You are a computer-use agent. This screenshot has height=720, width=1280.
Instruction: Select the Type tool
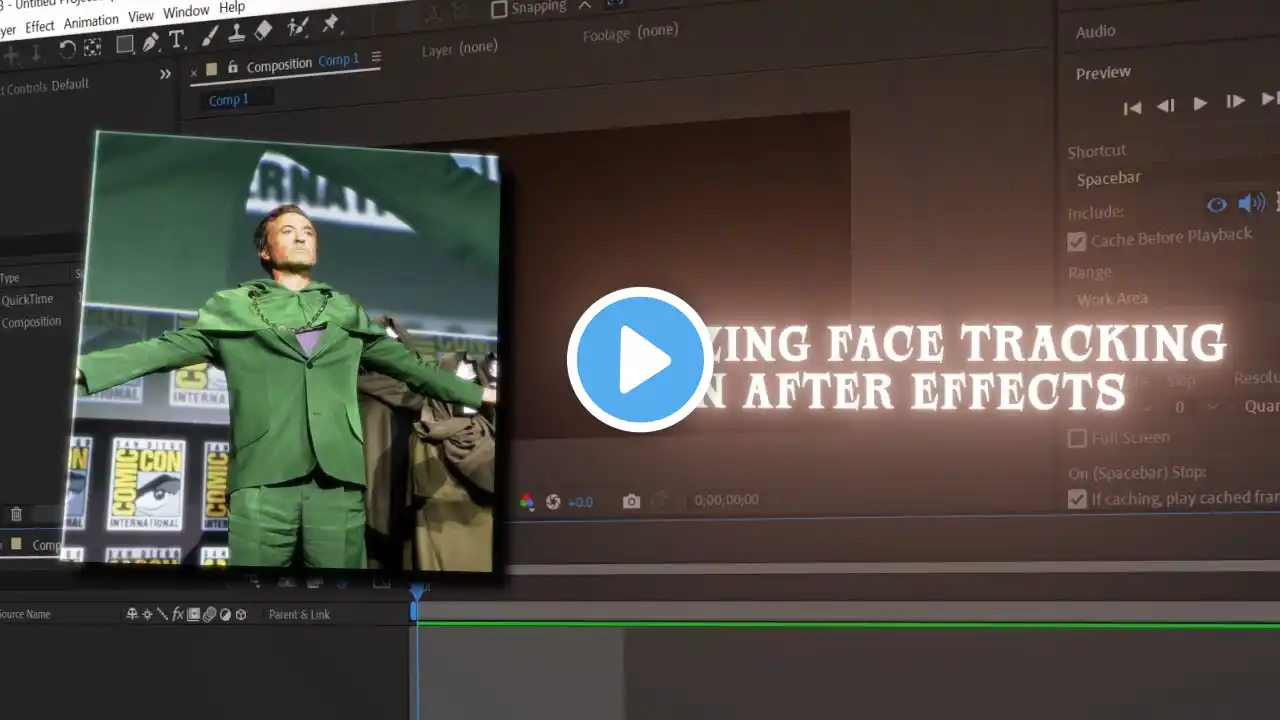tap(177, 40)
